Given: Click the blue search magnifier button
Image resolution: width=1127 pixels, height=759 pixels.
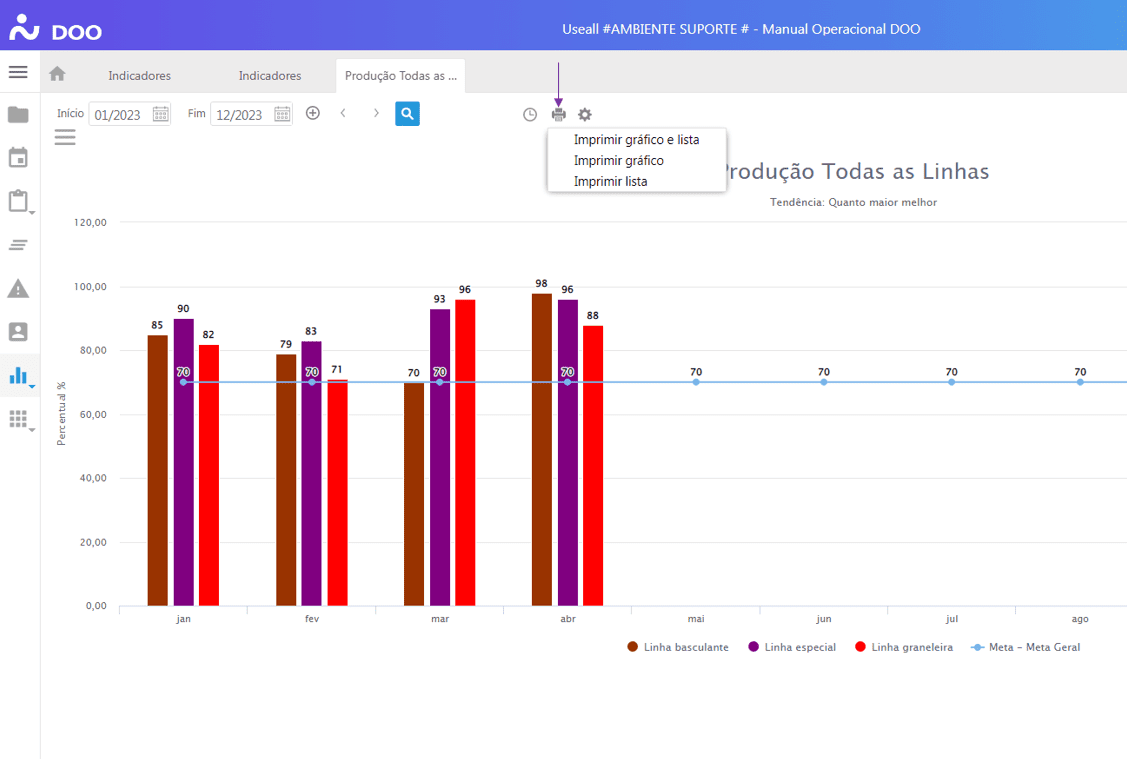Looking at the screenshot, I should pyautogui.click(x=407, y=114).
